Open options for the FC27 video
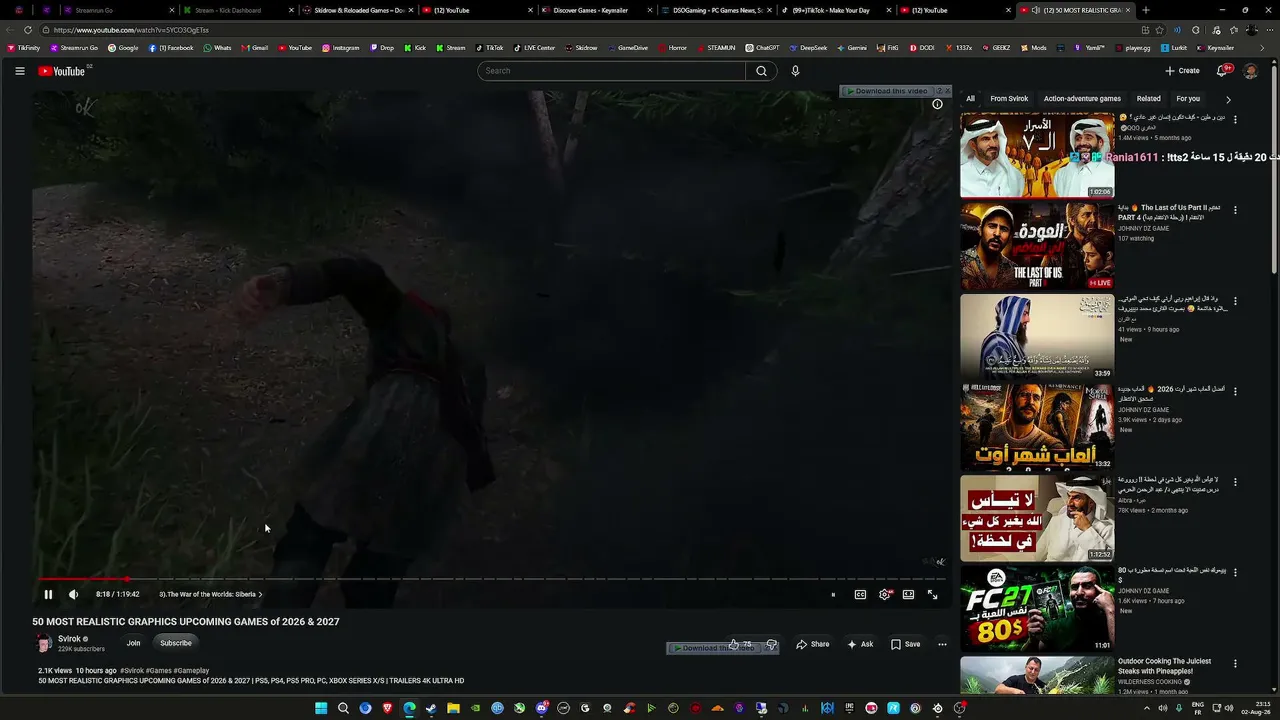This screenshot has height=720, width=1280. (1235, 573)
